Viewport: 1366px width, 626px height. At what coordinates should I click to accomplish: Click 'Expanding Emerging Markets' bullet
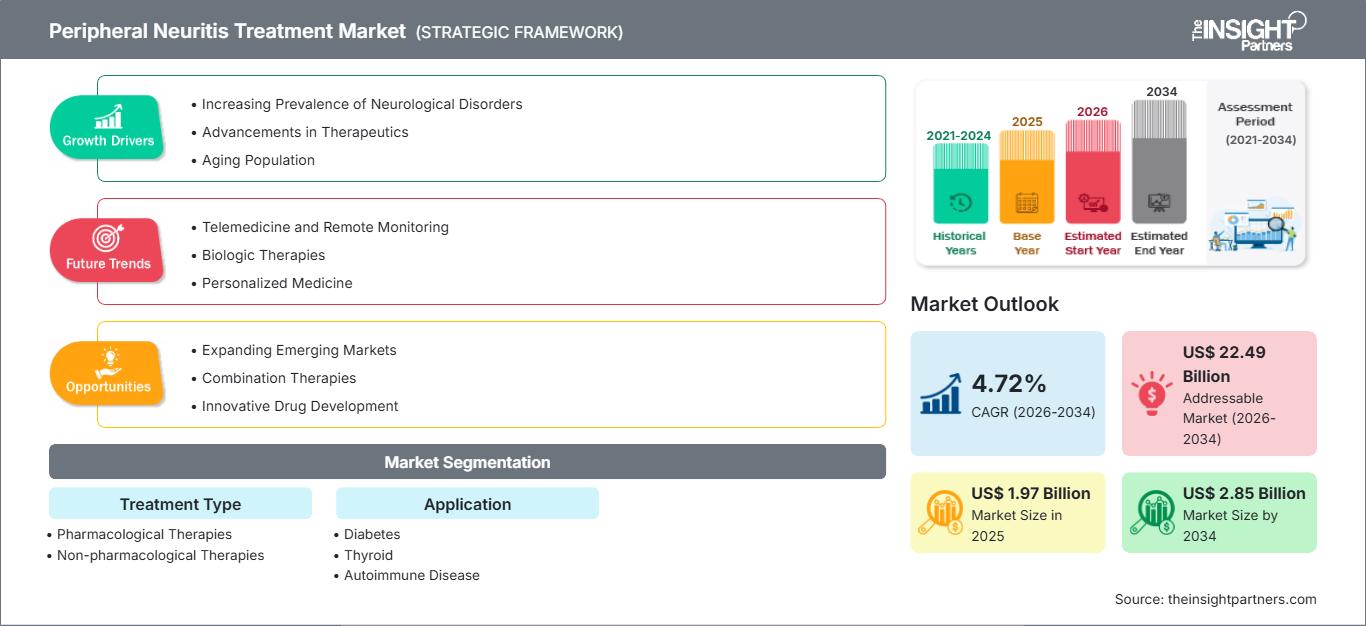299,350
